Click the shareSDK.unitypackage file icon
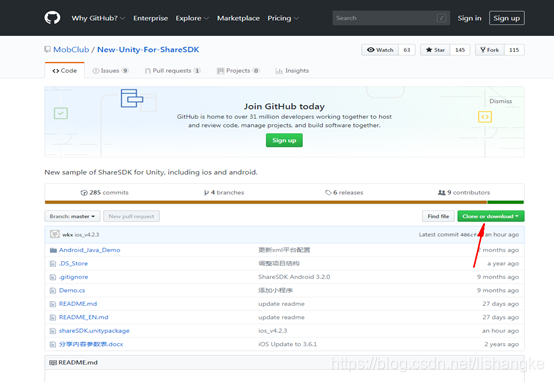Image resolution: width=554 pixels, height=382 pixels. (x=53, y=331)
